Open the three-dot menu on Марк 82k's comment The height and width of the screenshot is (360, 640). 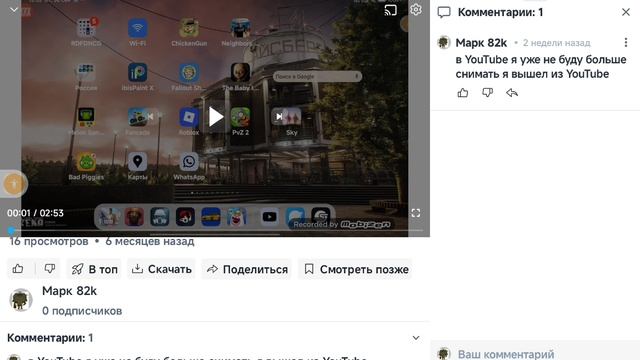[626, 42]
